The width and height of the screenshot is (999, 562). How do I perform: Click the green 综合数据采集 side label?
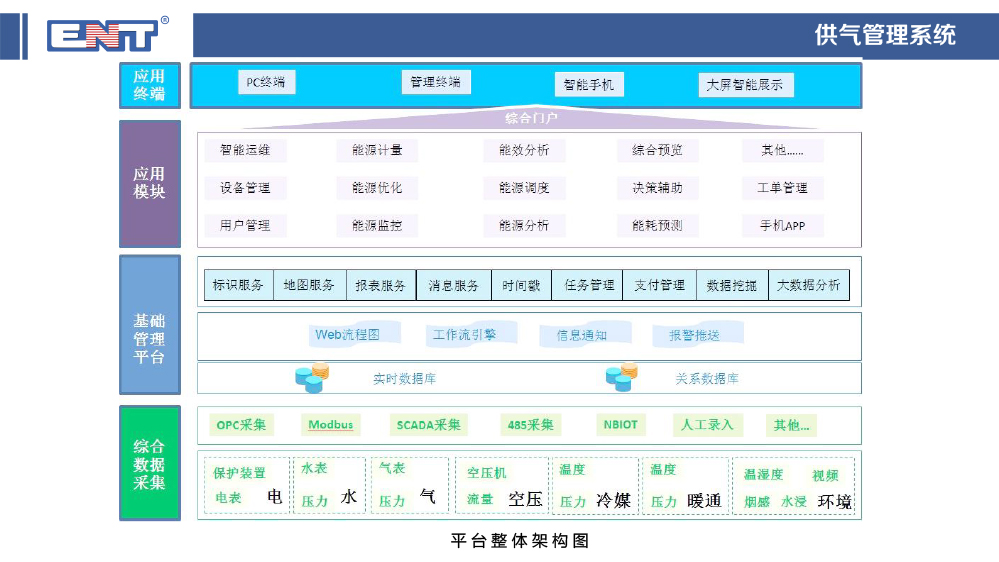[150, 463]
